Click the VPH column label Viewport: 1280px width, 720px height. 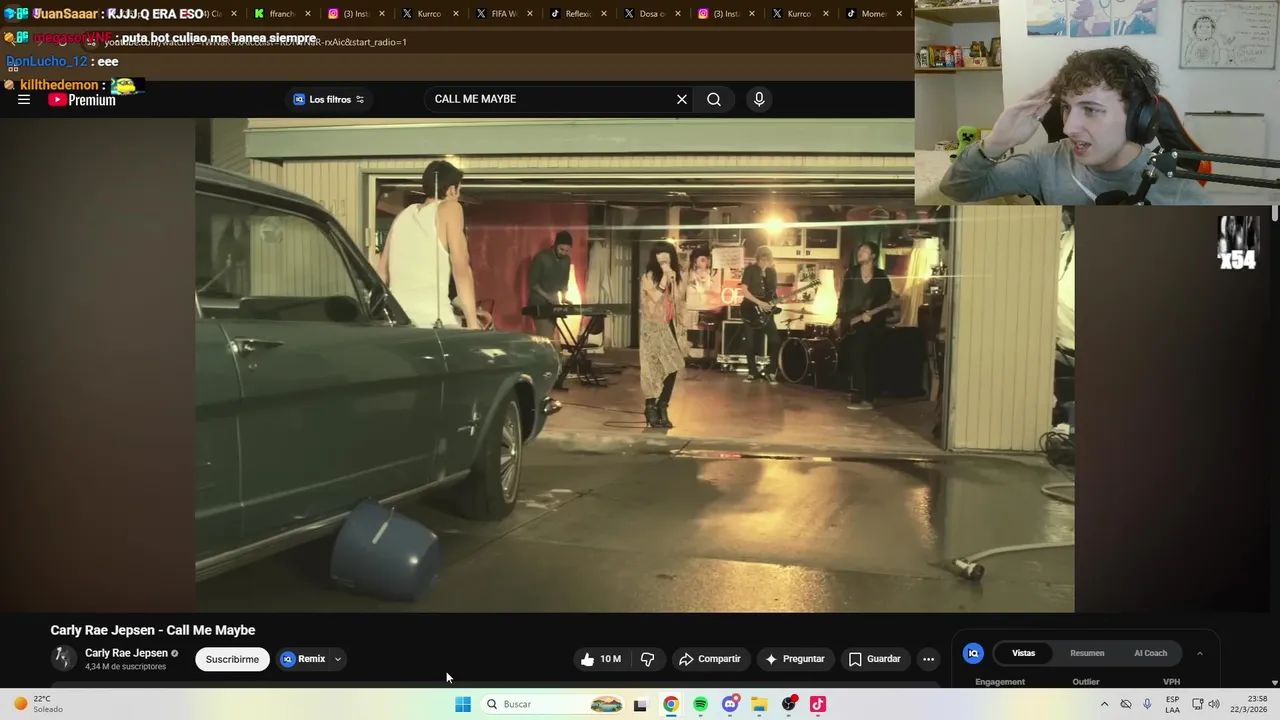1172,682
